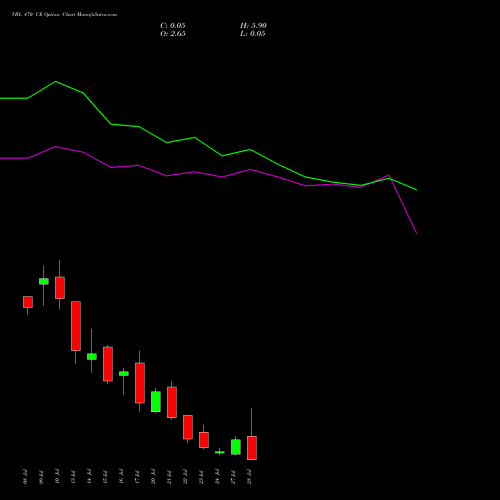
Task: Click the 08 Jul date axis label
Action: pos(26,477)
